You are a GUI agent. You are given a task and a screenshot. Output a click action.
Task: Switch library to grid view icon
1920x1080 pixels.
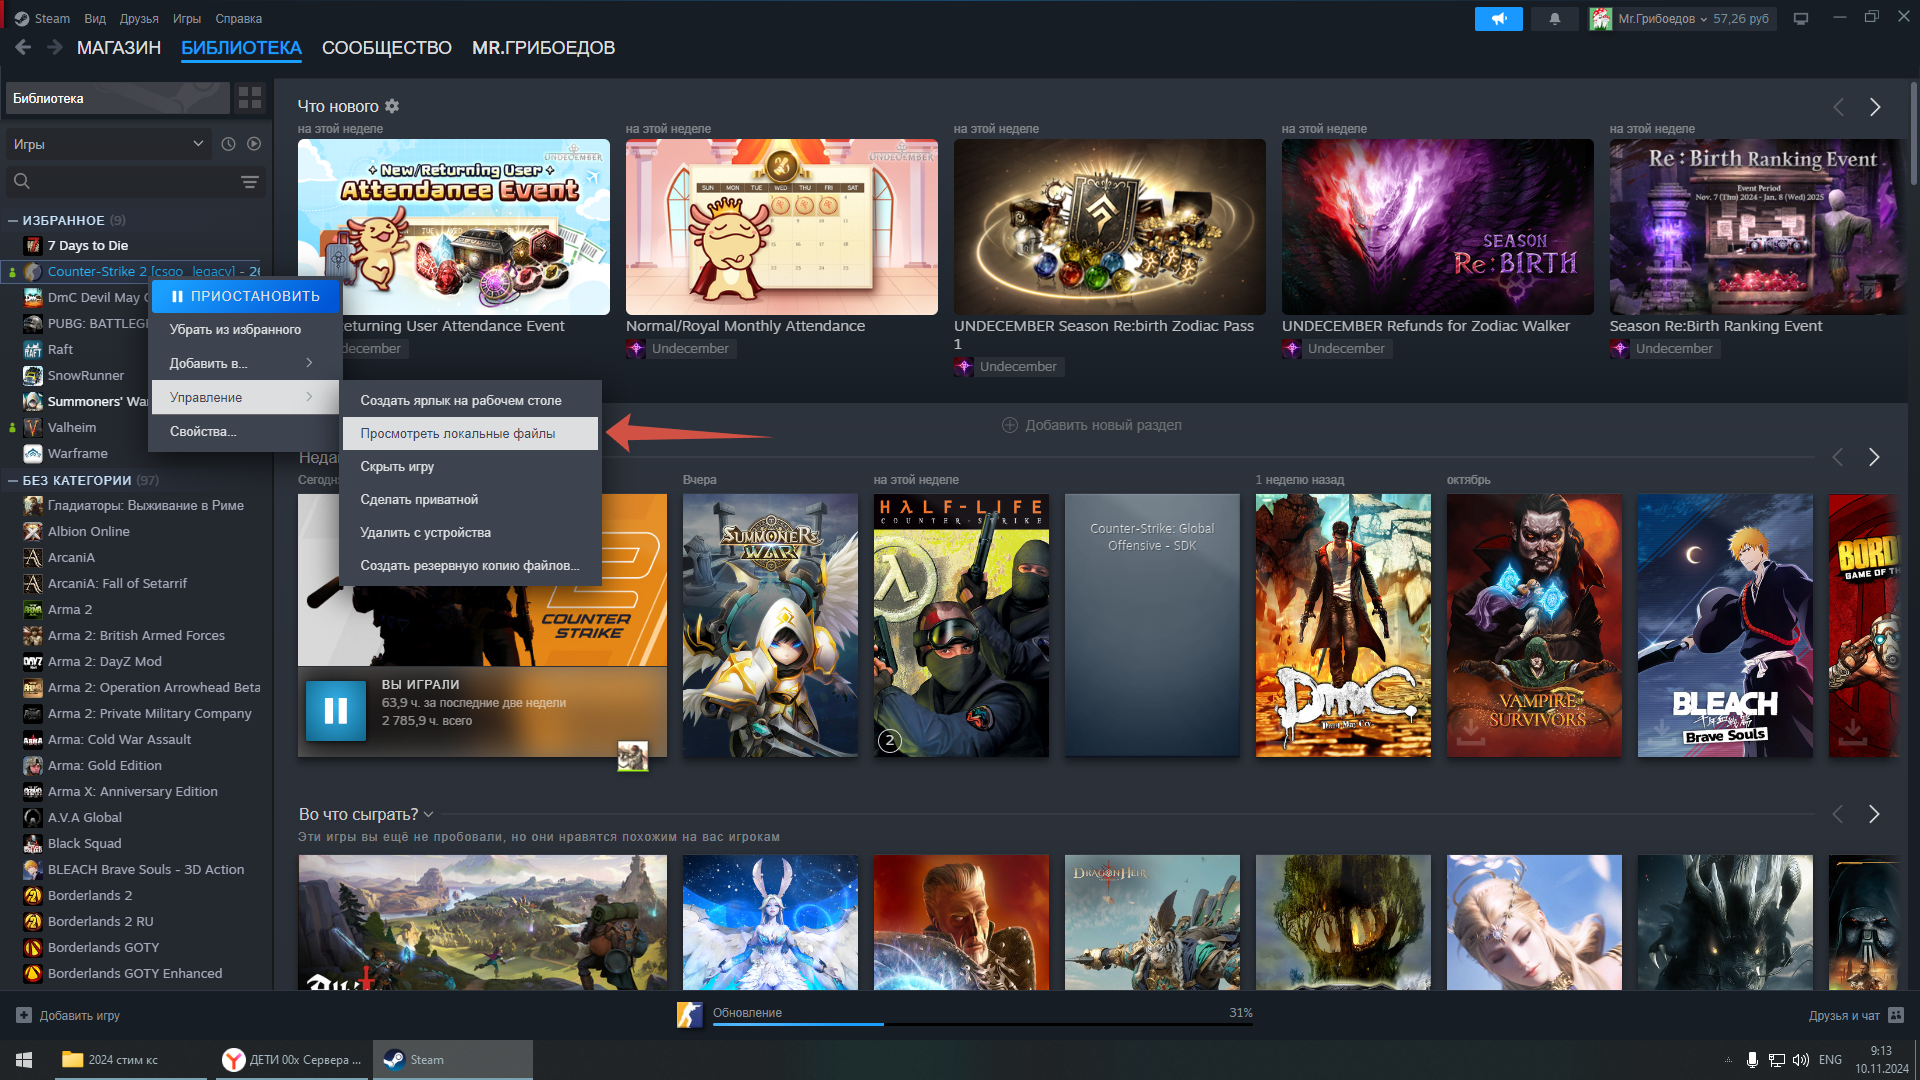point(250,98)
